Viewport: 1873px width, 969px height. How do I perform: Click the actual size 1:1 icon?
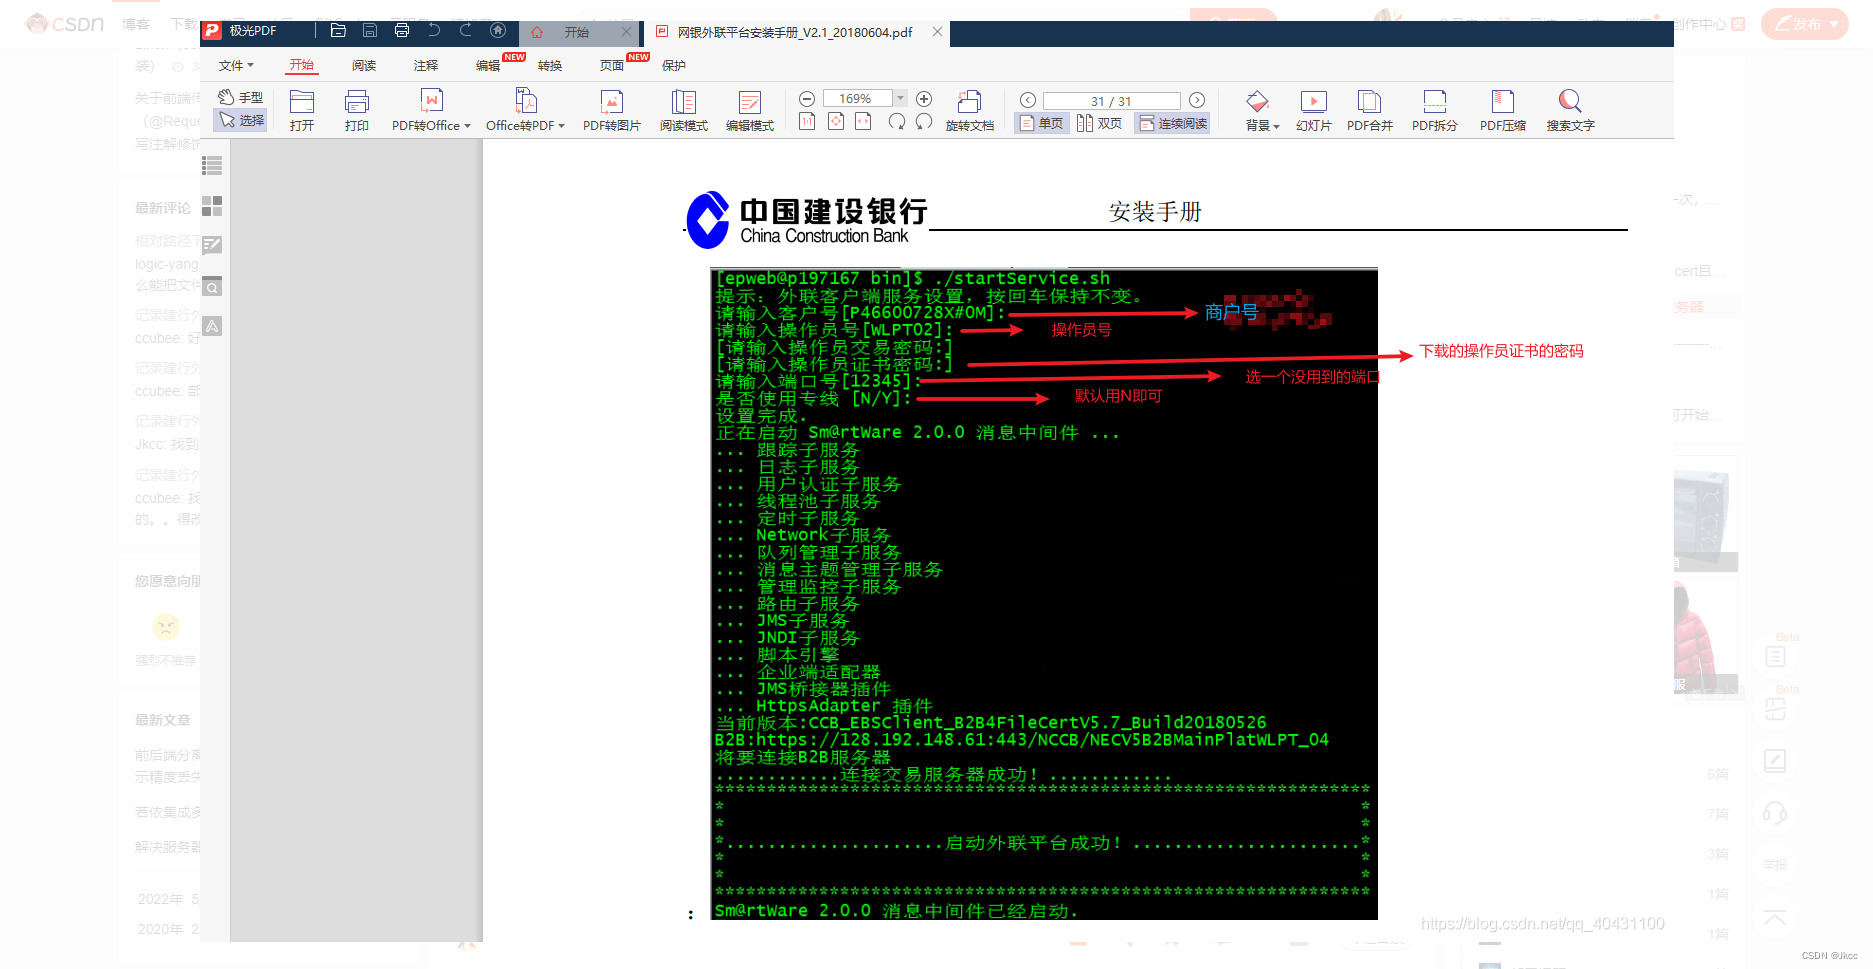(807, 121)
